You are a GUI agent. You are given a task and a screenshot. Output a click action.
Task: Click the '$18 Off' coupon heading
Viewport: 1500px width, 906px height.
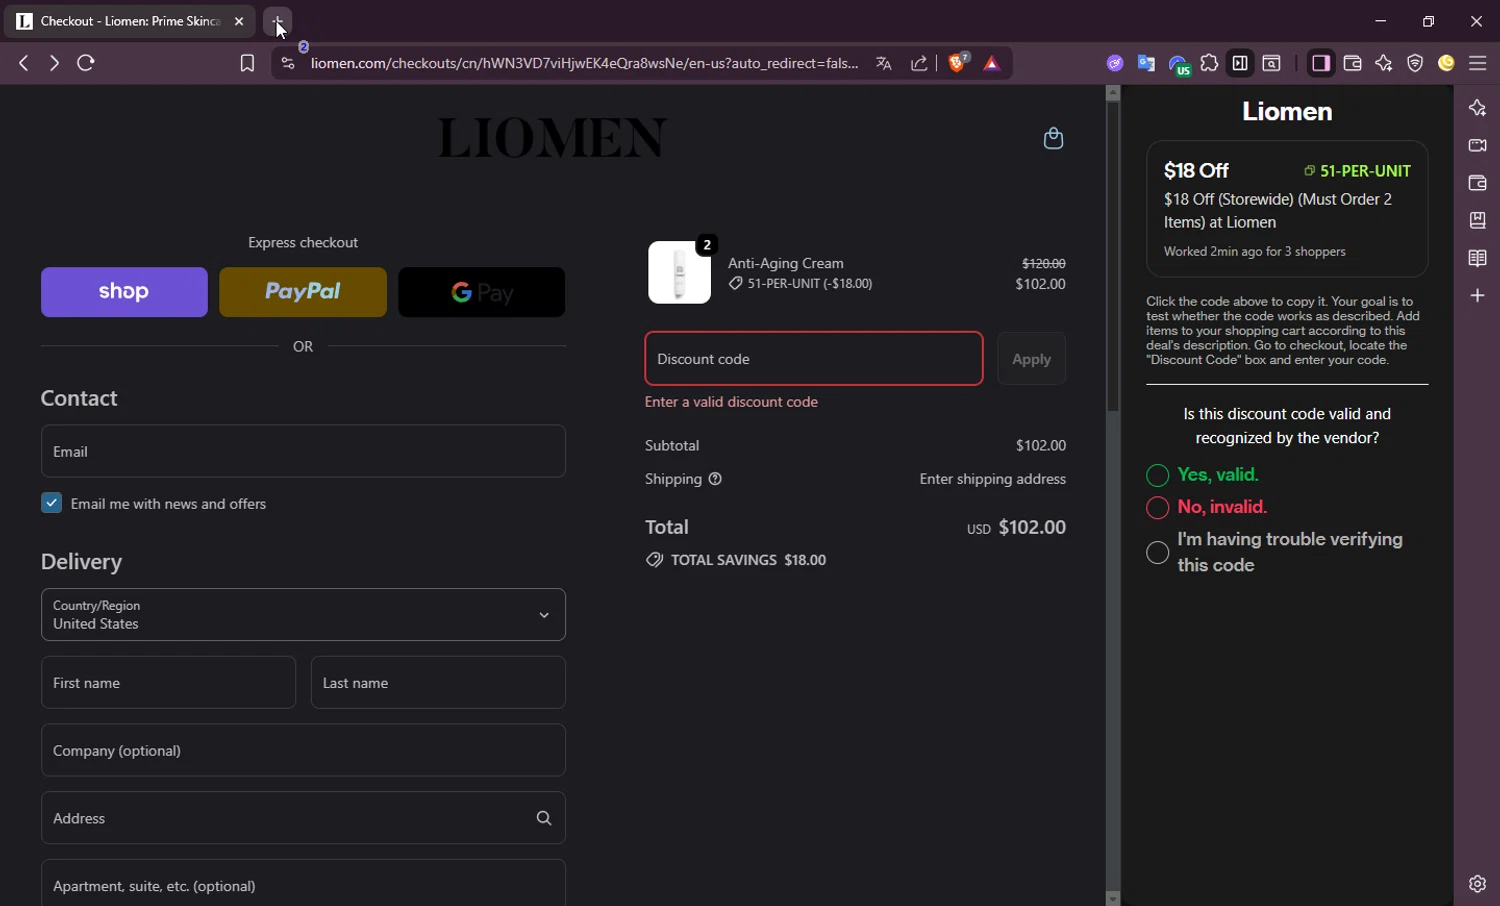pos(1196,171)
